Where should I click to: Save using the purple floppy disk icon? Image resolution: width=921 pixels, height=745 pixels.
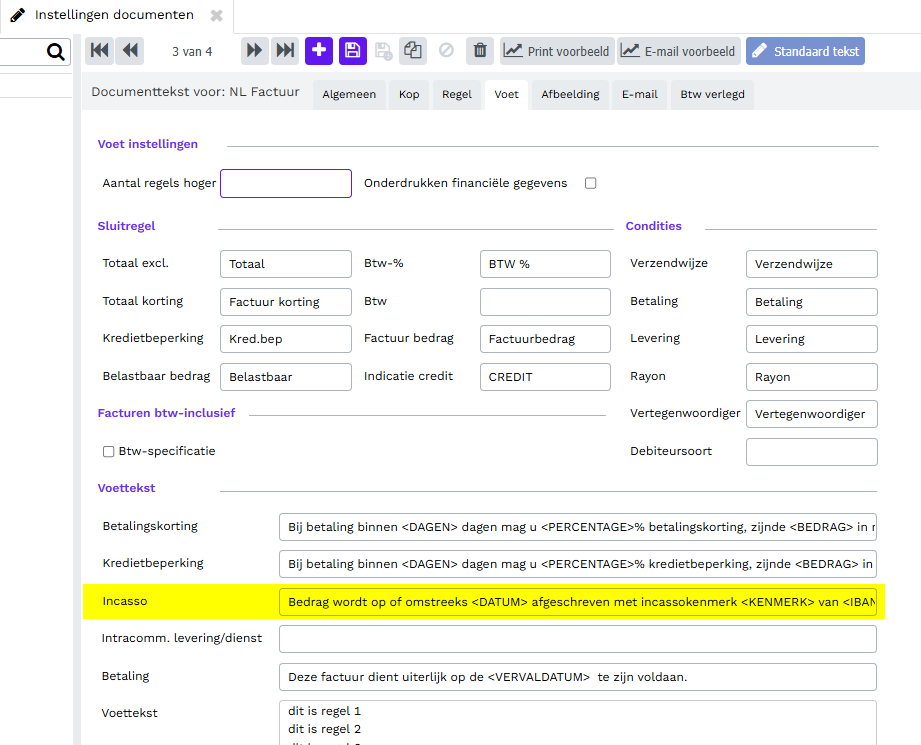click(x=353, y=51)
